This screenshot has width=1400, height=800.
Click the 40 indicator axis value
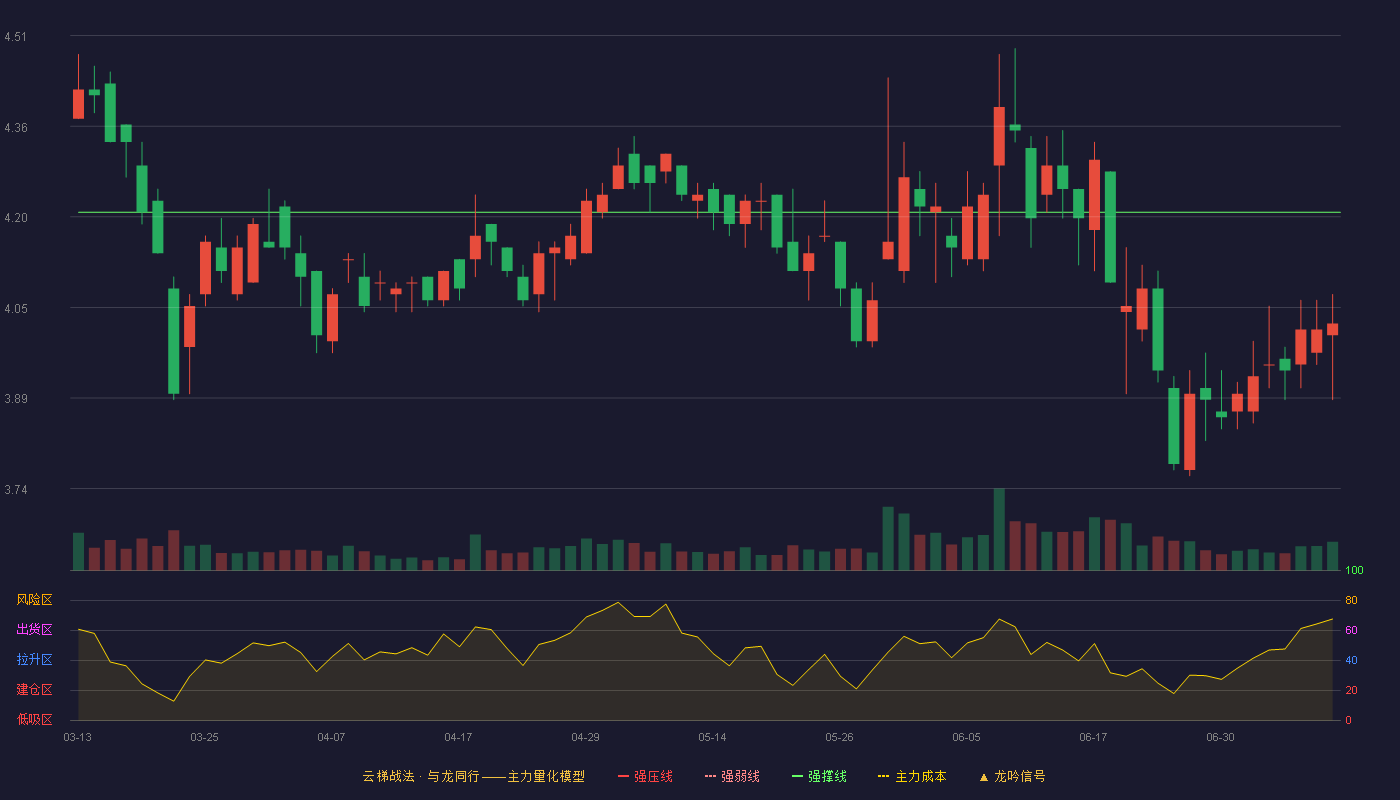click(x=1351, y=660)
